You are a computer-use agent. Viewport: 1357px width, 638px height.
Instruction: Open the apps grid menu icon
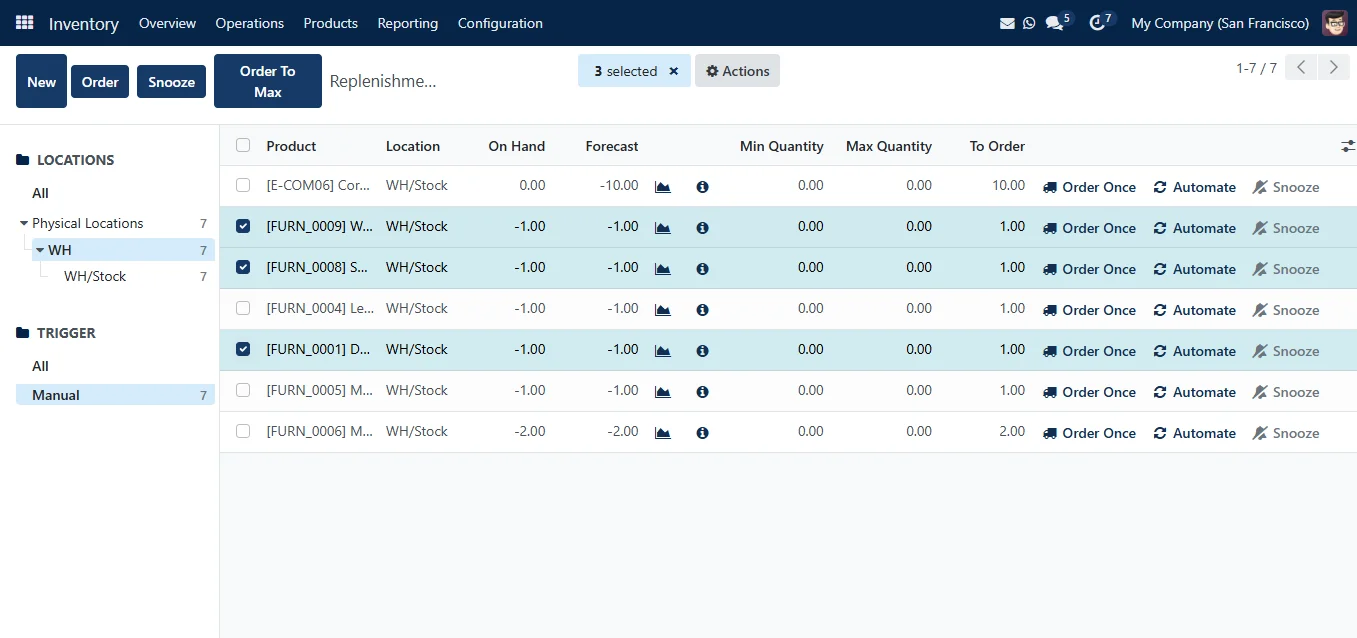click(x=25, y=23)
